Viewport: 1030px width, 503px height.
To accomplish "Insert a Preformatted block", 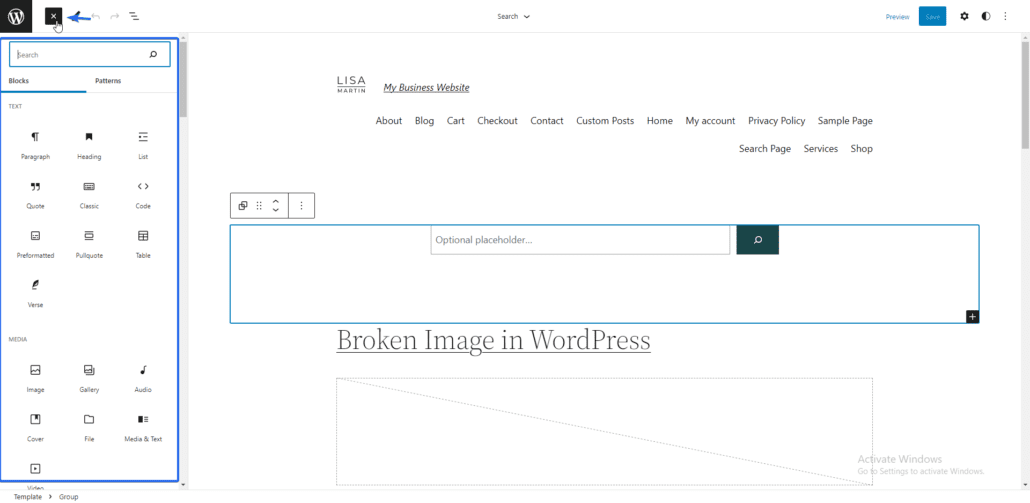I will [x=35, y=244].
